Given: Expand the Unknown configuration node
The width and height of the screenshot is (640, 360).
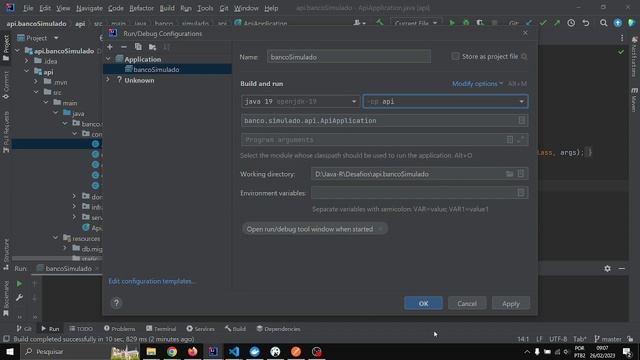Looking at the screenshot, I should click(x=108, y=80).
